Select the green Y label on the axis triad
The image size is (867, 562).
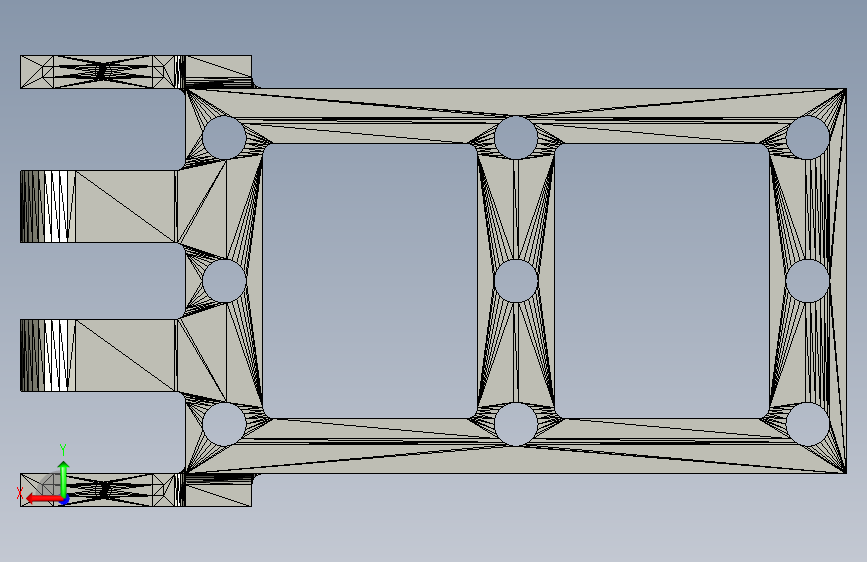[x=63, y=450]
